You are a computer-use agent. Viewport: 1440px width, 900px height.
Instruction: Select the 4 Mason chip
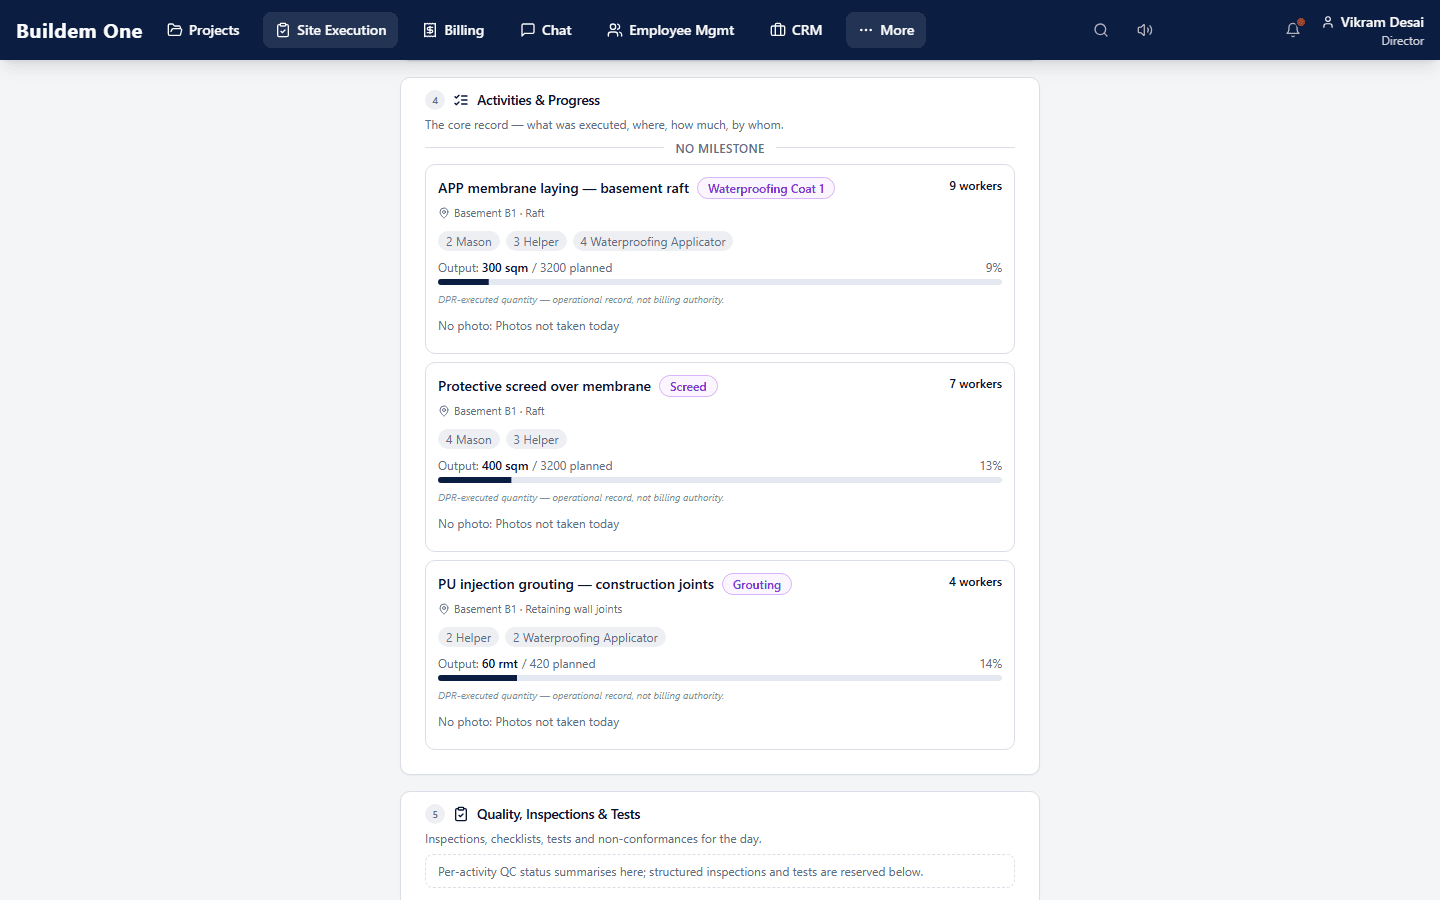click(x=469, y=440)
